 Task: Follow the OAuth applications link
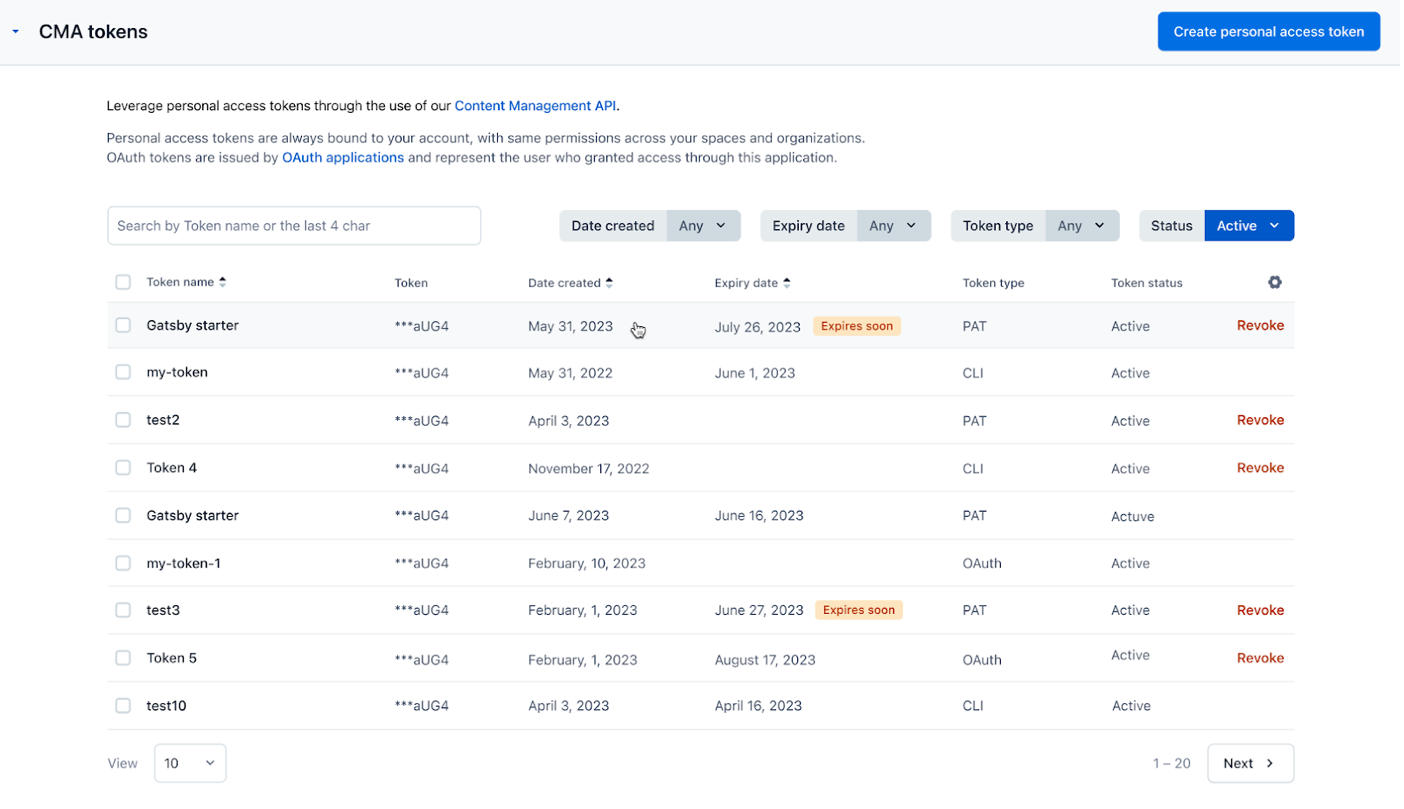coord(343,158)
